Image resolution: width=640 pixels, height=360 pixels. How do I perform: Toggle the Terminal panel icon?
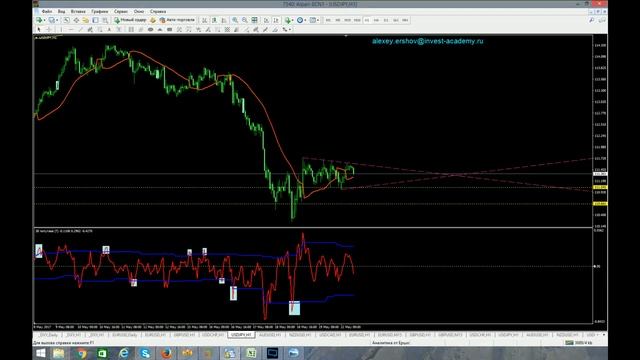pyautogui.click(x=96, y=20)
